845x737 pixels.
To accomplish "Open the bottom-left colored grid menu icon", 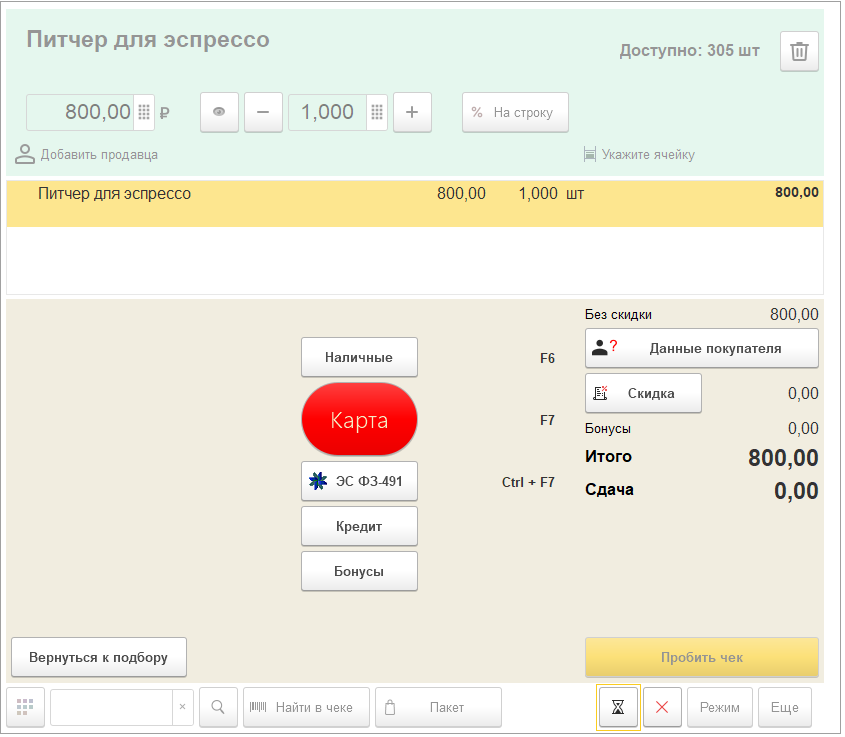I will pos(25,707).
